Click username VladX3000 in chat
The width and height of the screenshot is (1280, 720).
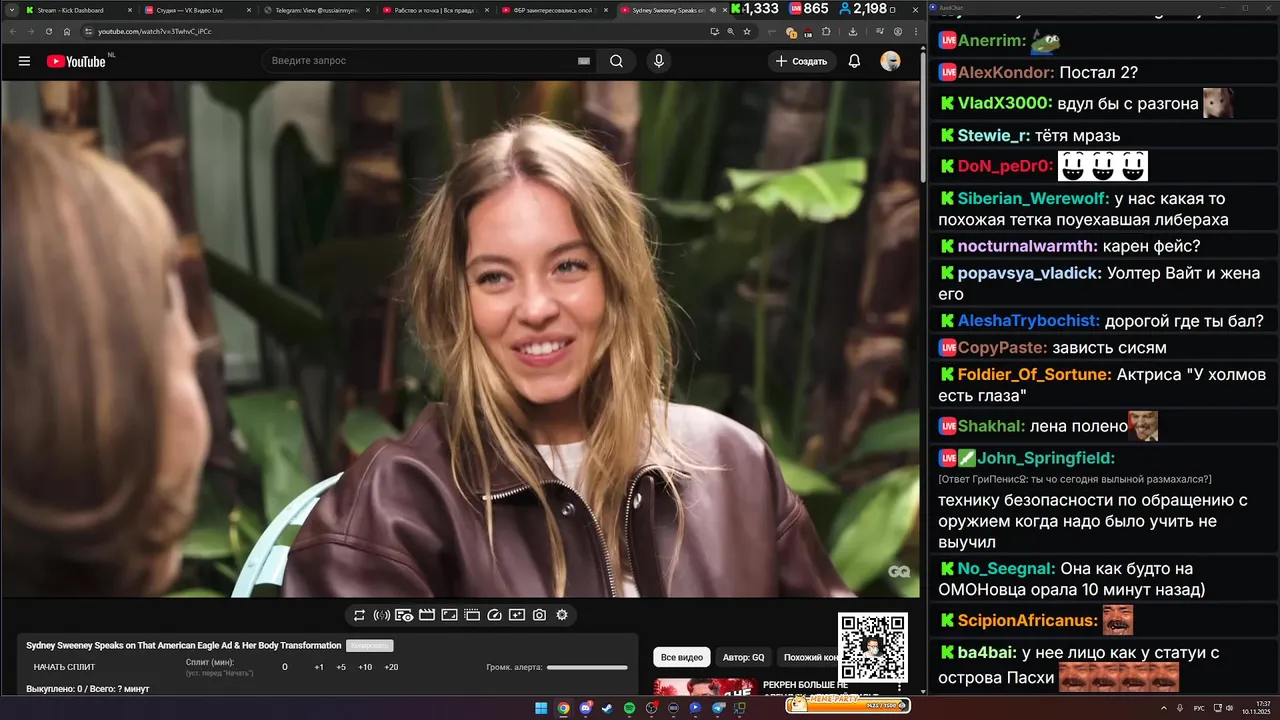[1005, 103]
